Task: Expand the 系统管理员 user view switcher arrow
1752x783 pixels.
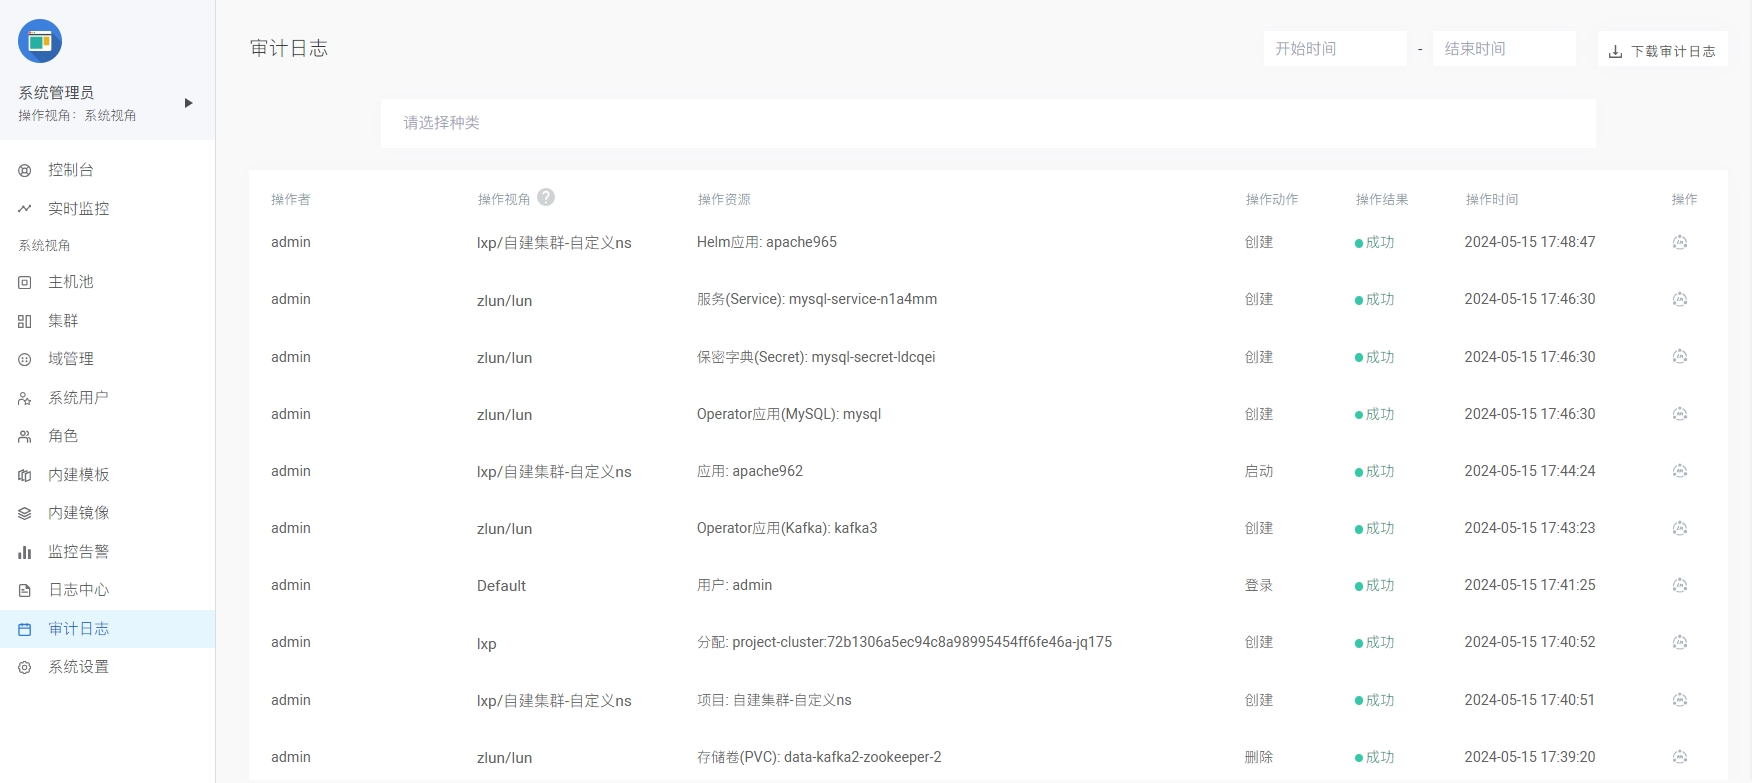Action: click(x=188, y=103)
